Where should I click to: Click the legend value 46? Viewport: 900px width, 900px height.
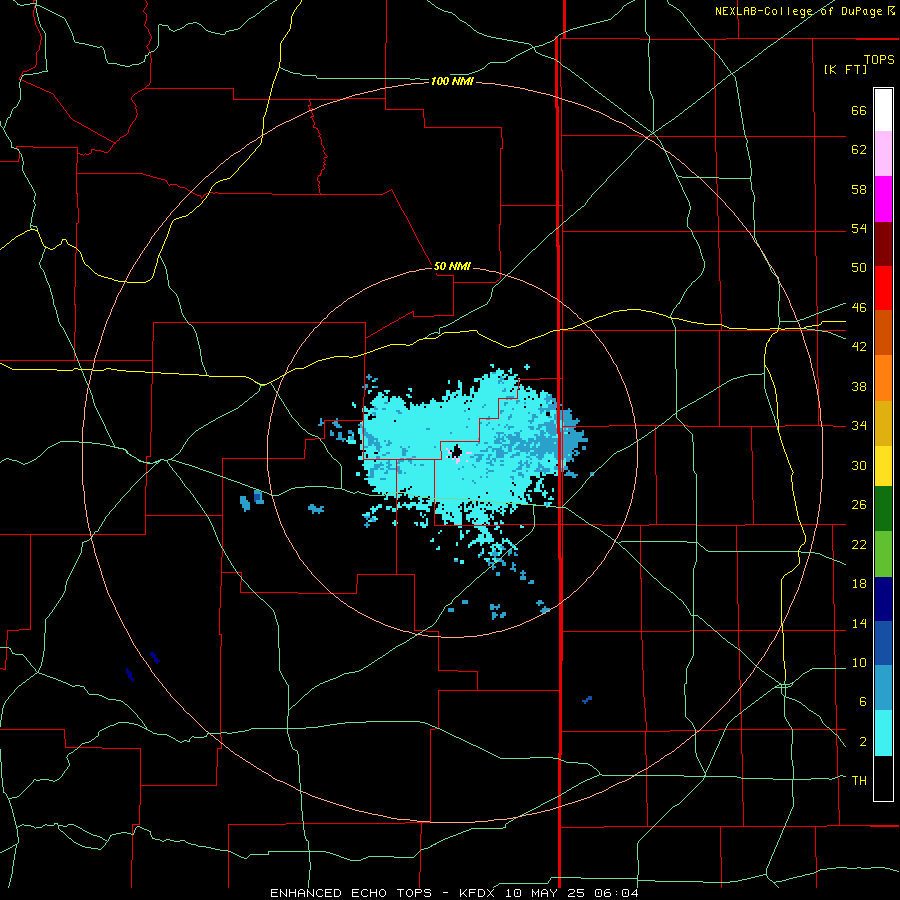click(x=859, y=308)
